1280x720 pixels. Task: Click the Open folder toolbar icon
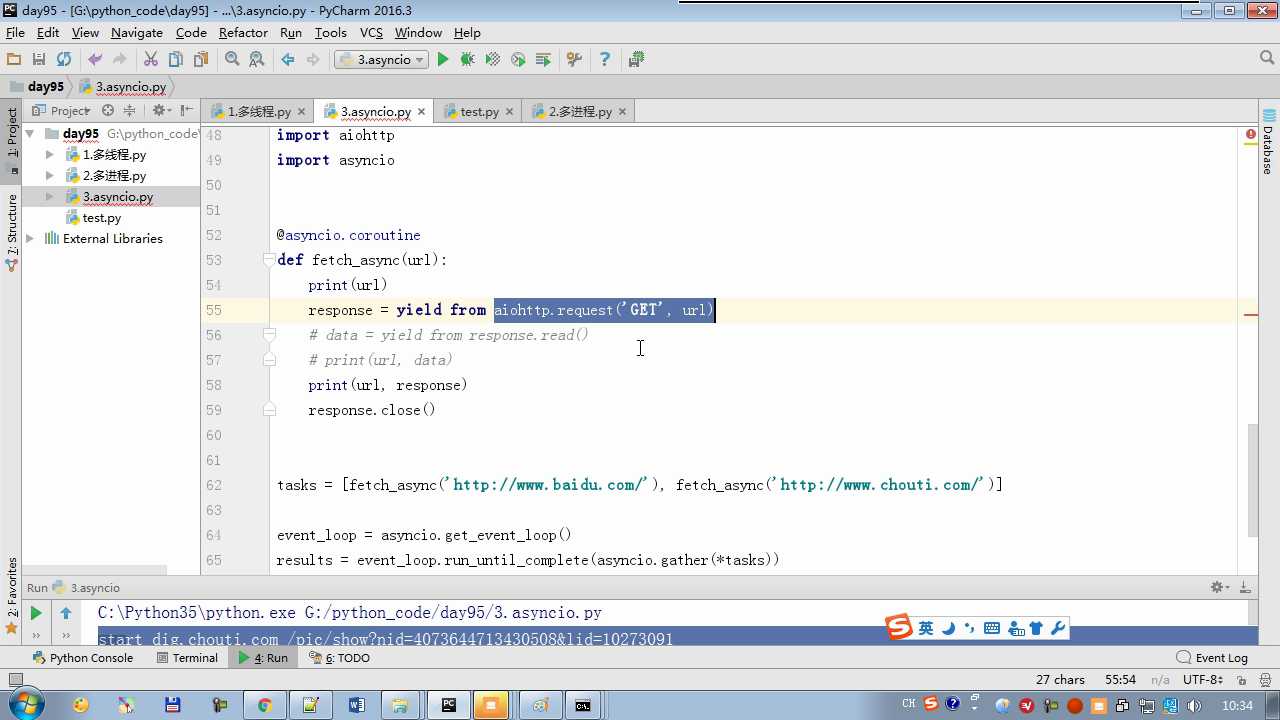[14, 60]
